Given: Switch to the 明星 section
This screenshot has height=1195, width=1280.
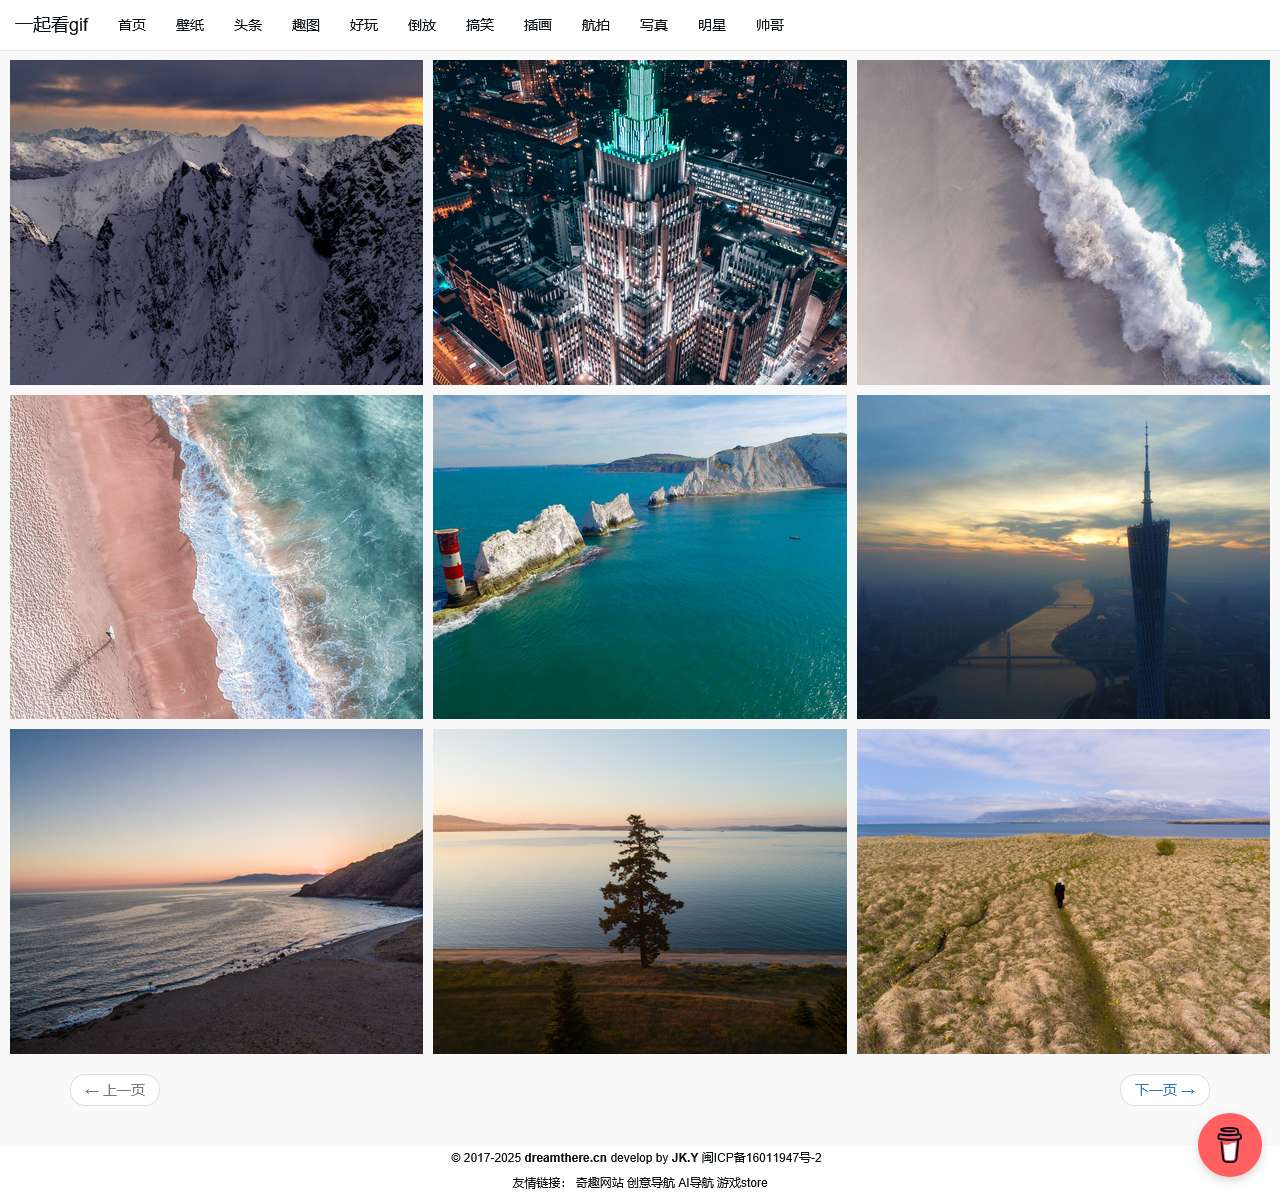Looking at the screenshot, I should 712,25.
